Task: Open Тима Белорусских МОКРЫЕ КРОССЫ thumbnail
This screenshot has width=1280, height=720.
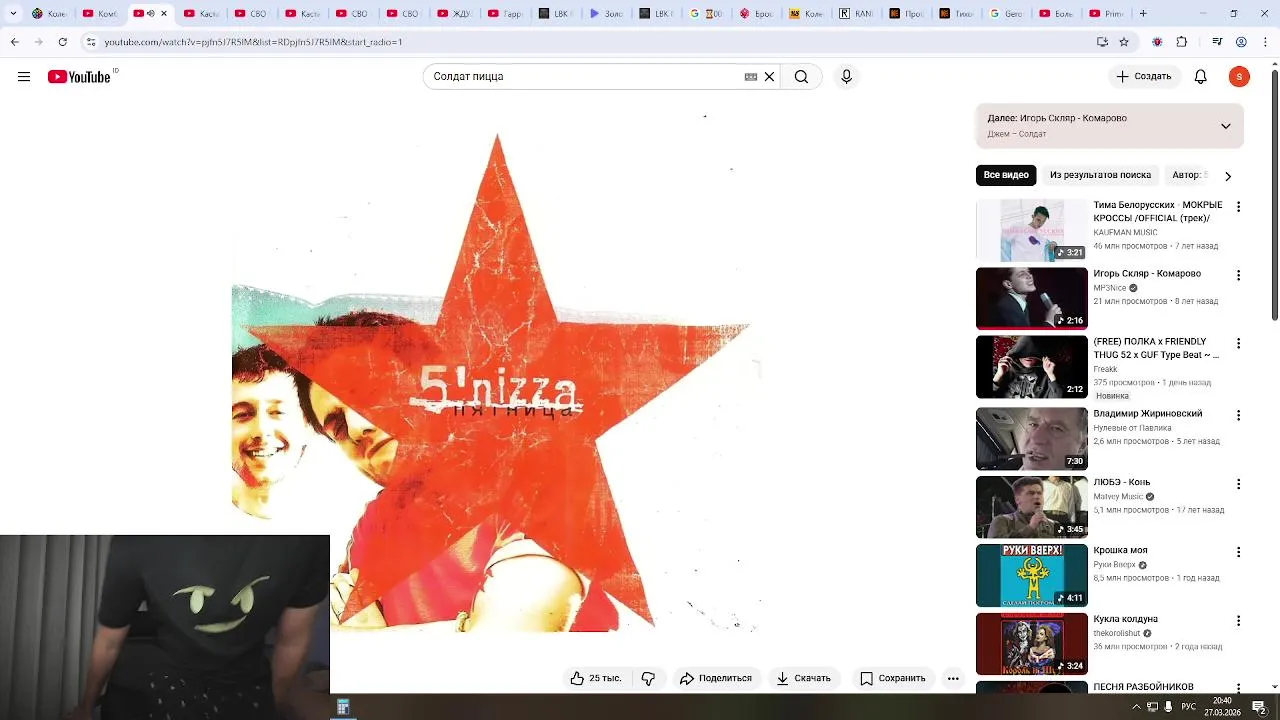Action: point(1031,230)
